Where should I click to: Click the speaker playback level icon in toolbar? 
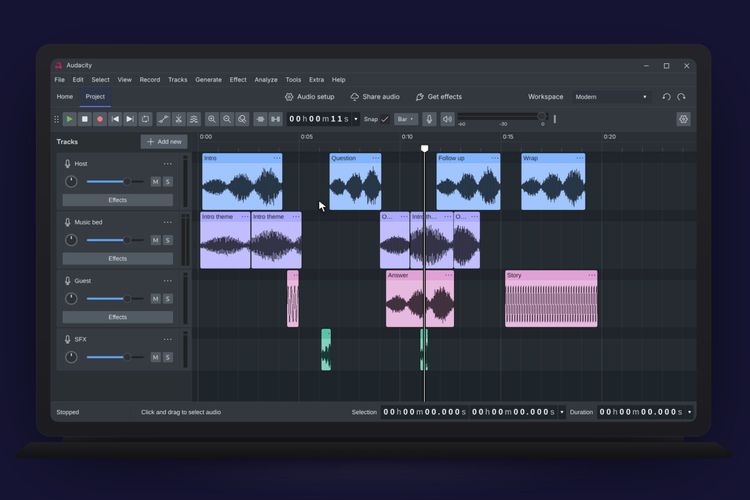447,119
